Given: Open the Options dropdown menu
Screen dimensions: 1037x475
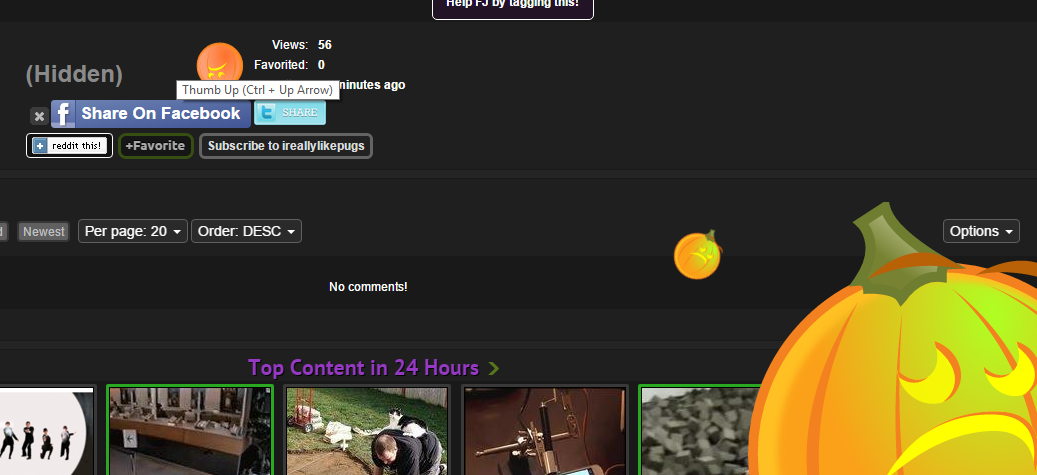Looking at the screenshot, I should tap(980, 231).
